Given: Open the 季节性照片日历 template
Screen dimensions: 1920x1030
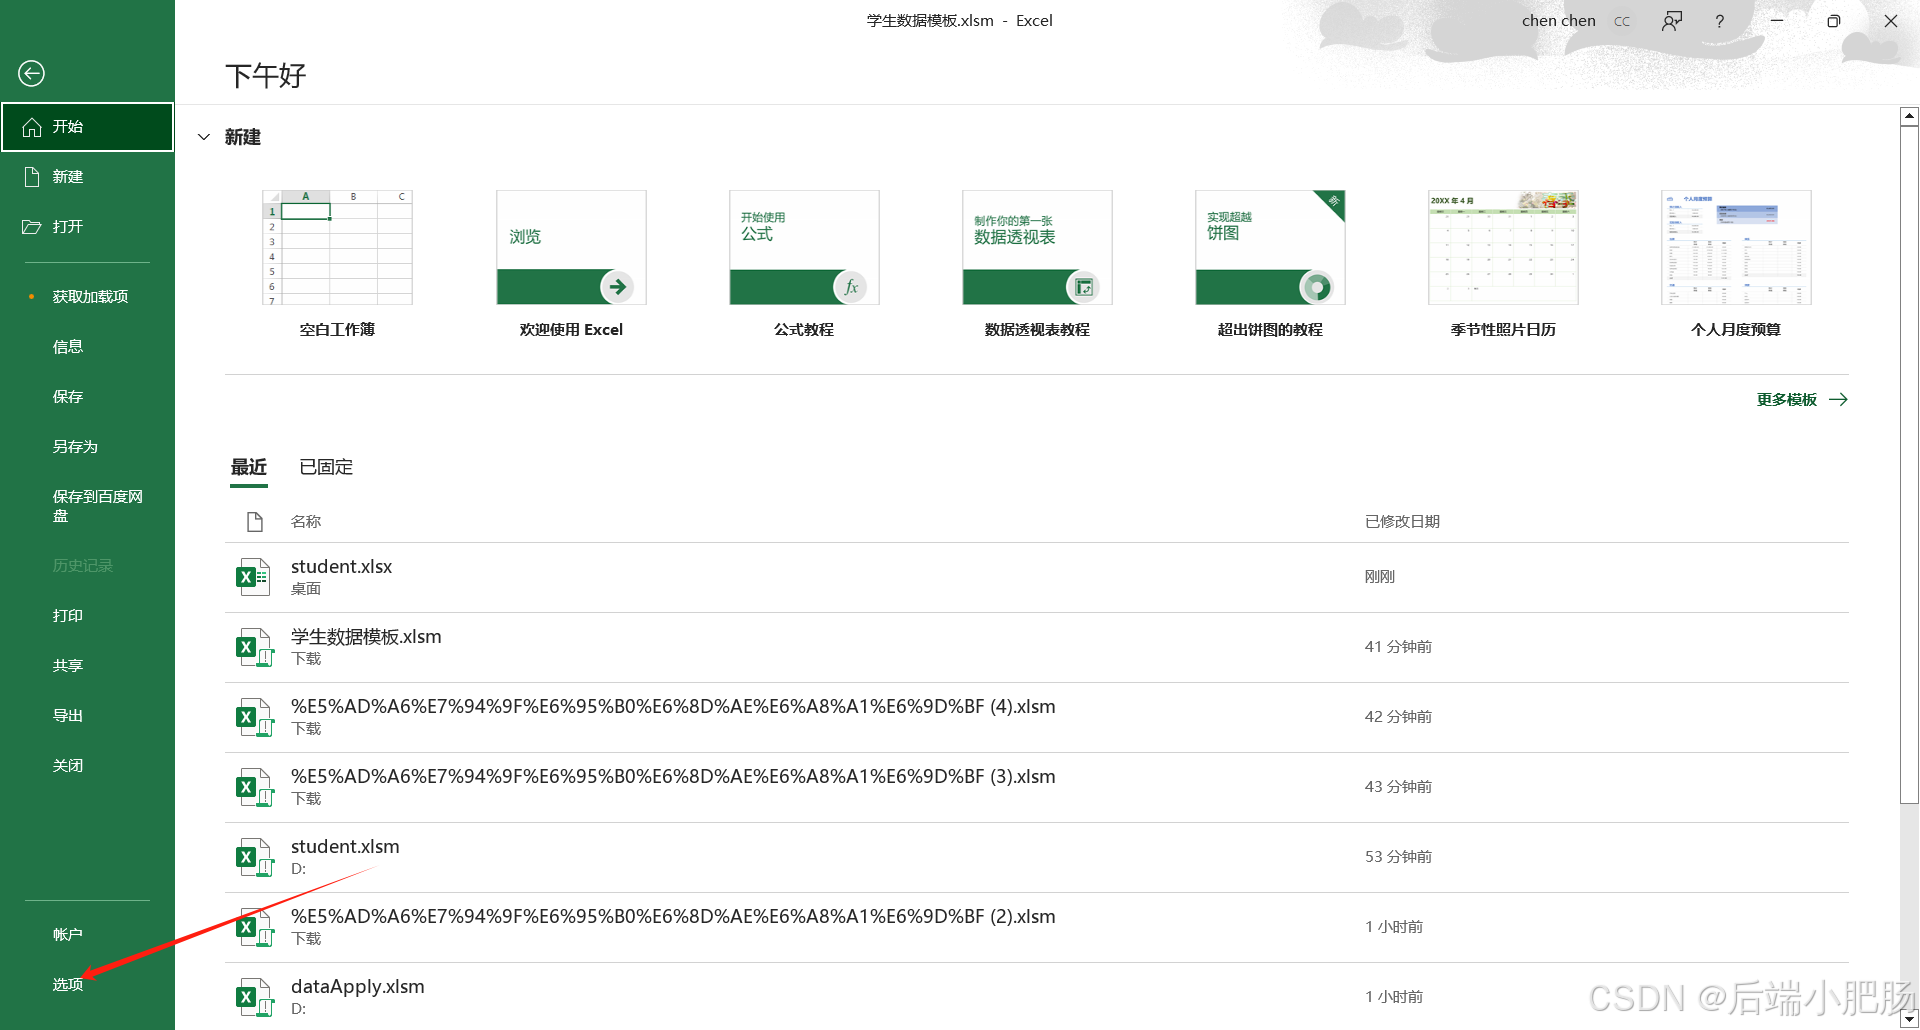Looking at the screenshot, I should [1503, 248].
